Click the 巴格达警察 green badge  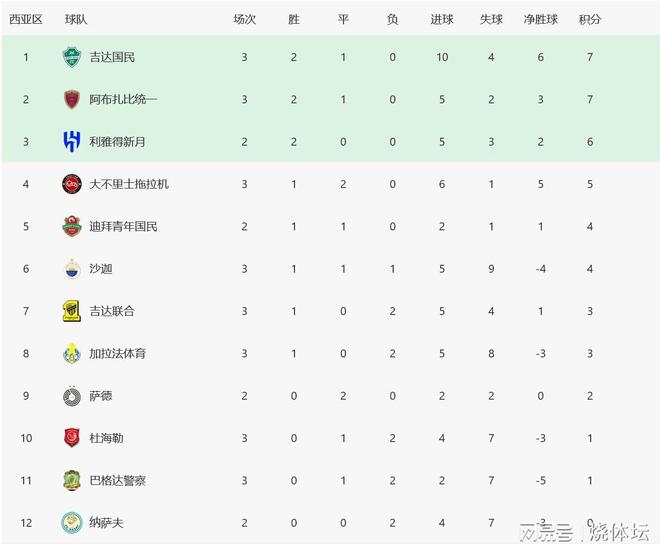point(71,480)
